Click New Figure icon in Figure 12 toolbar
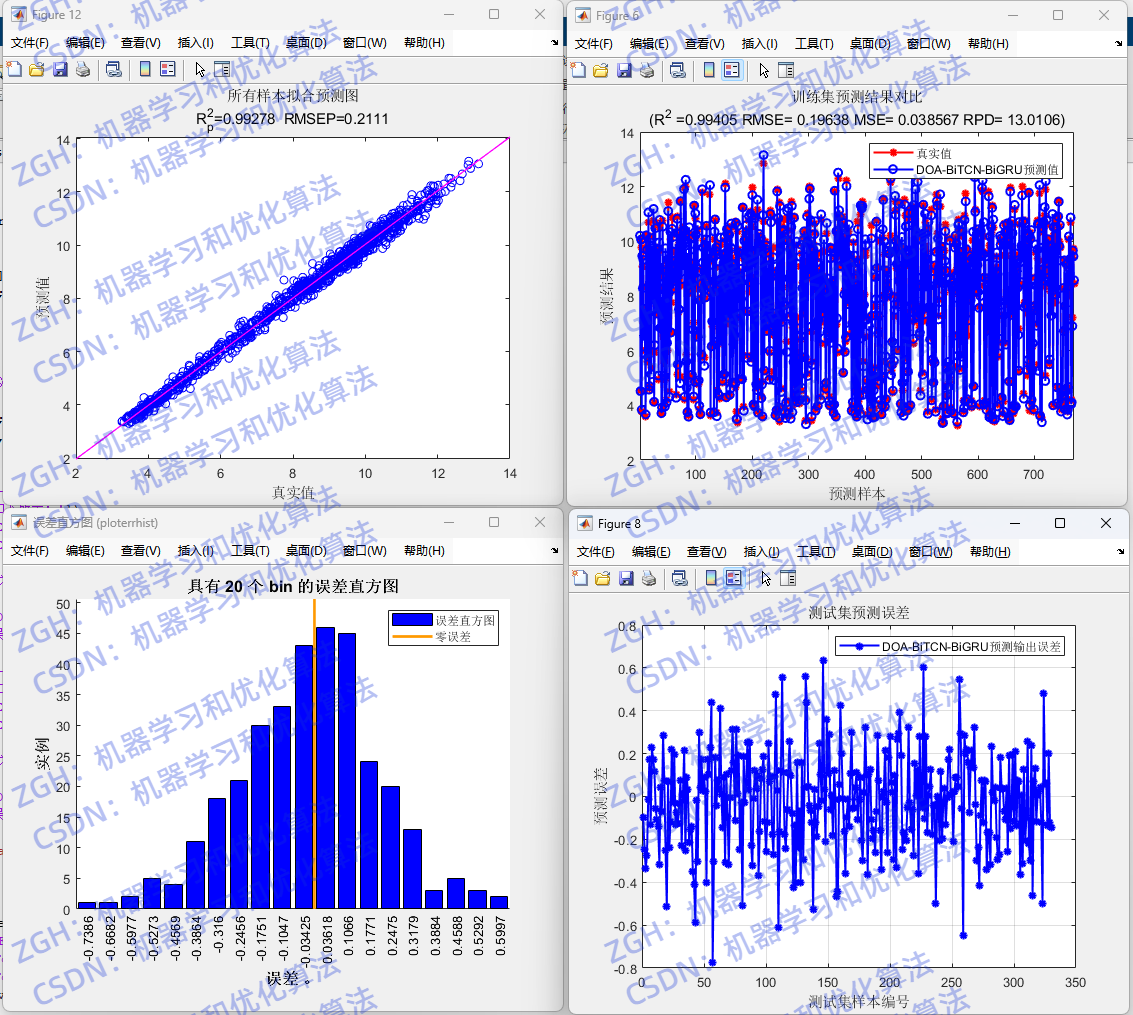 click(14, 69)
